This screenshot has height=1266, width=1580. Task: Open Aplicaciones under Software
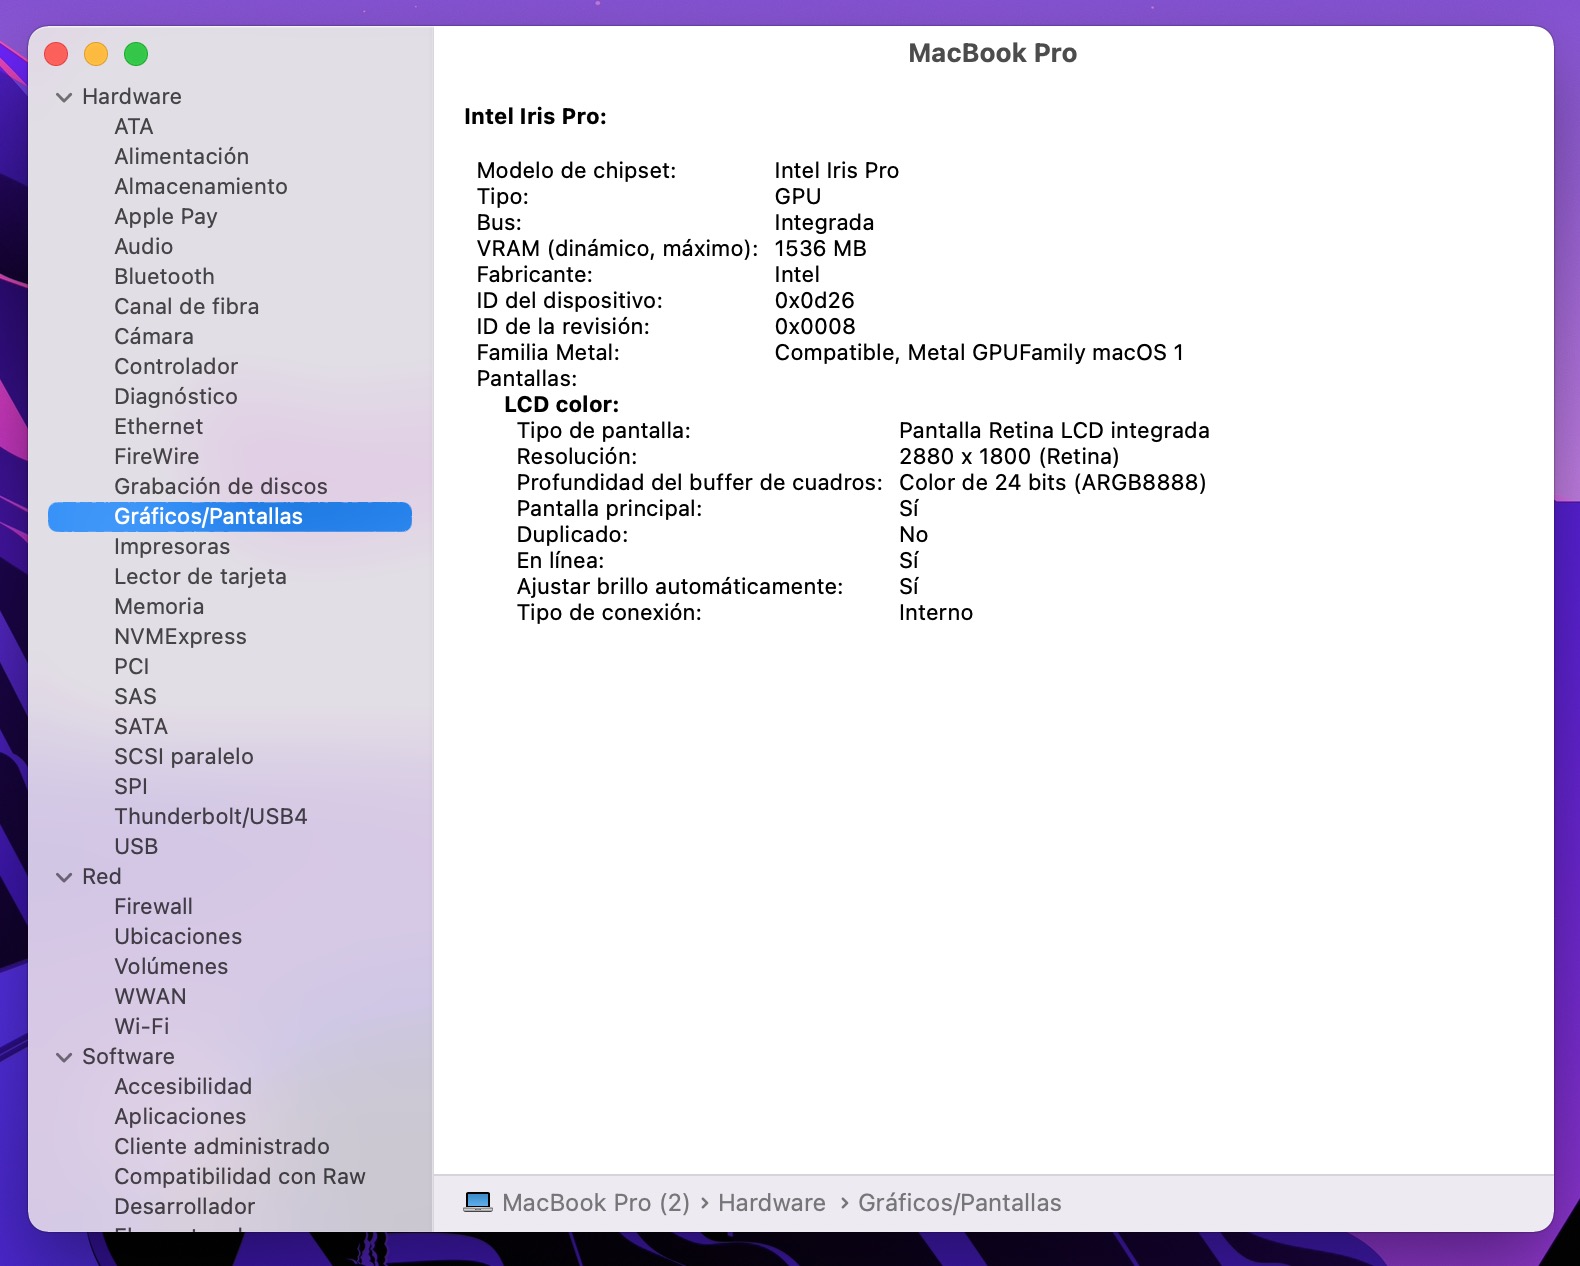pos(180,1116)
